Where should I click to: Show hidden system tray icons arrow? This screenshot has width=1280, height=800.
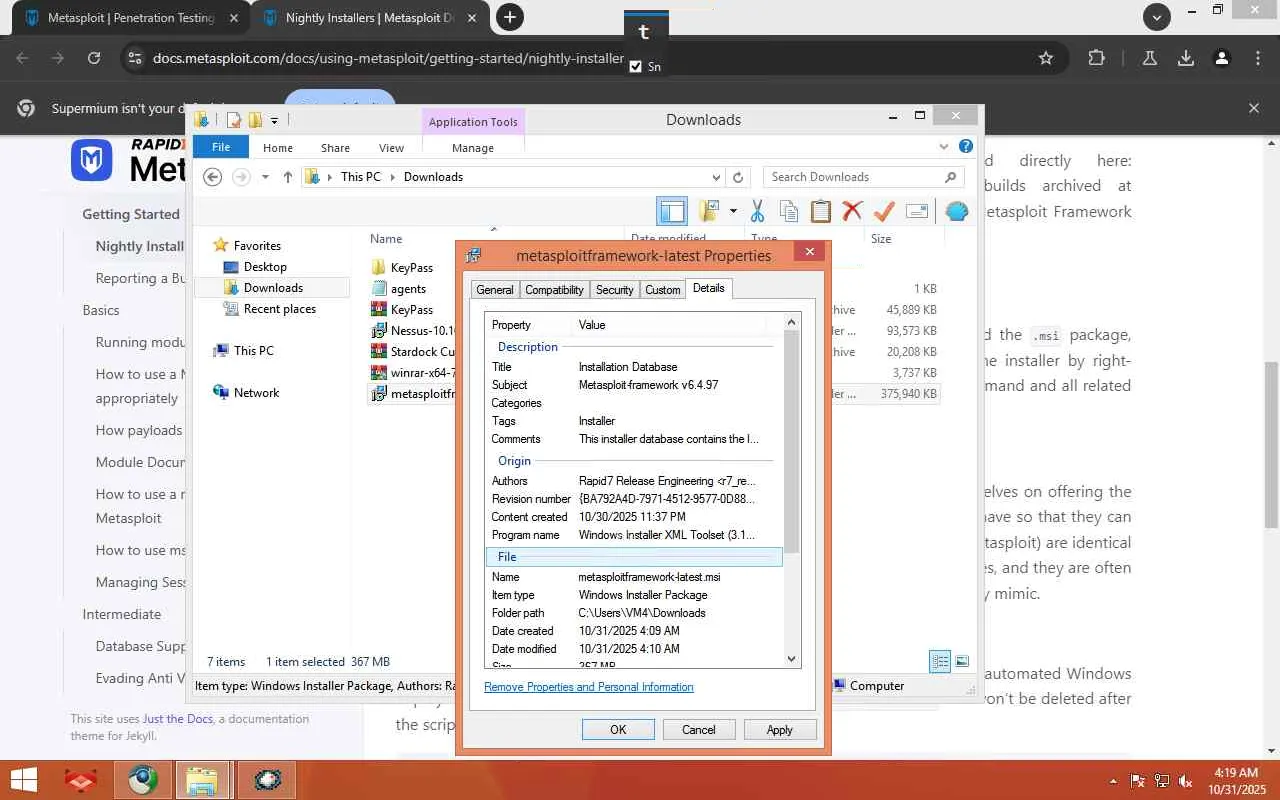click(x=1113, y=781)
